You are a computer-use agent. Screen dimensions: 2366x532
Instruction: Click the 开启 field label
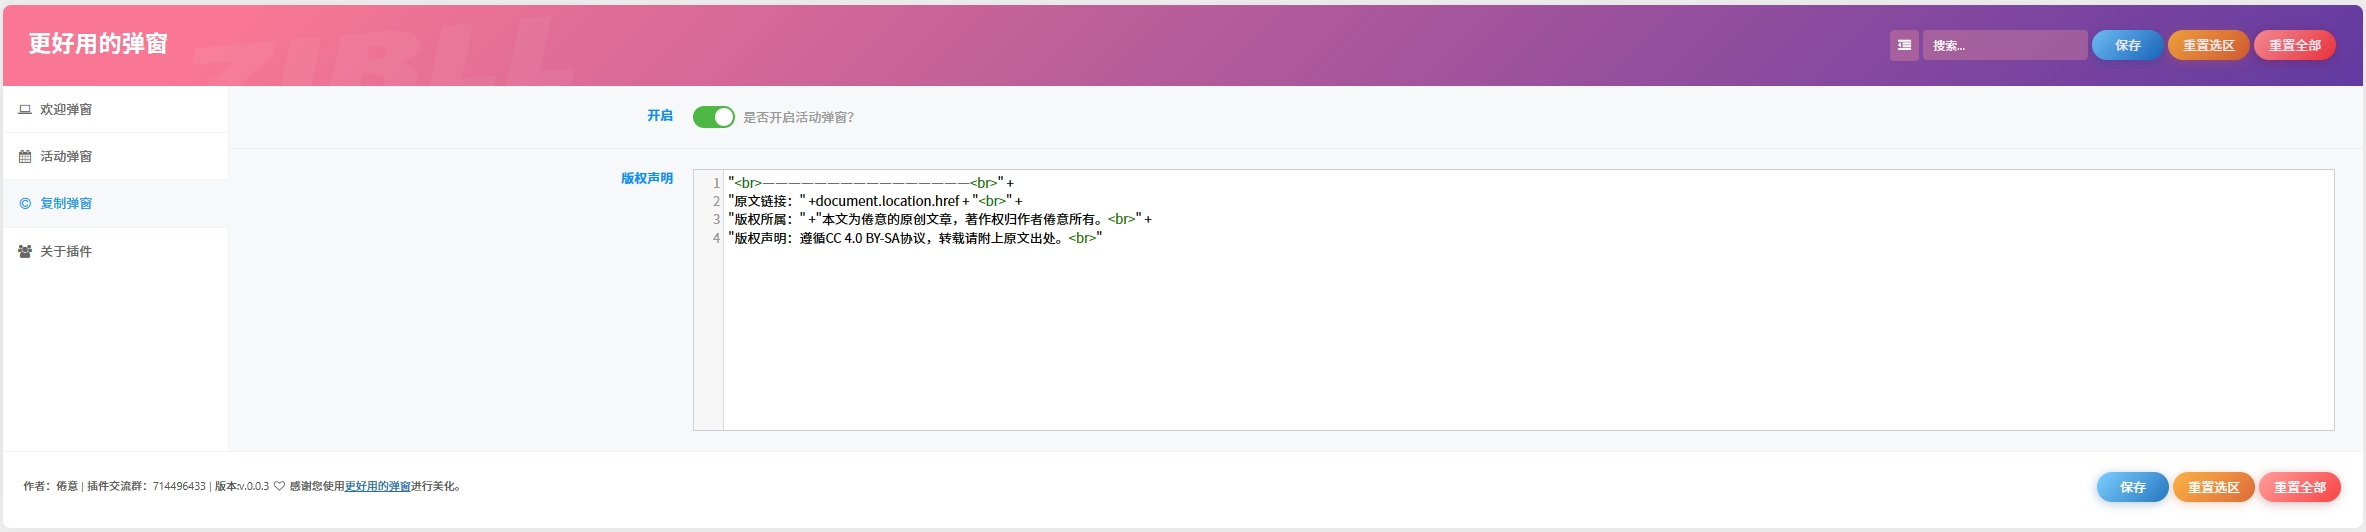pyautogui.click(x=660, y=116)
